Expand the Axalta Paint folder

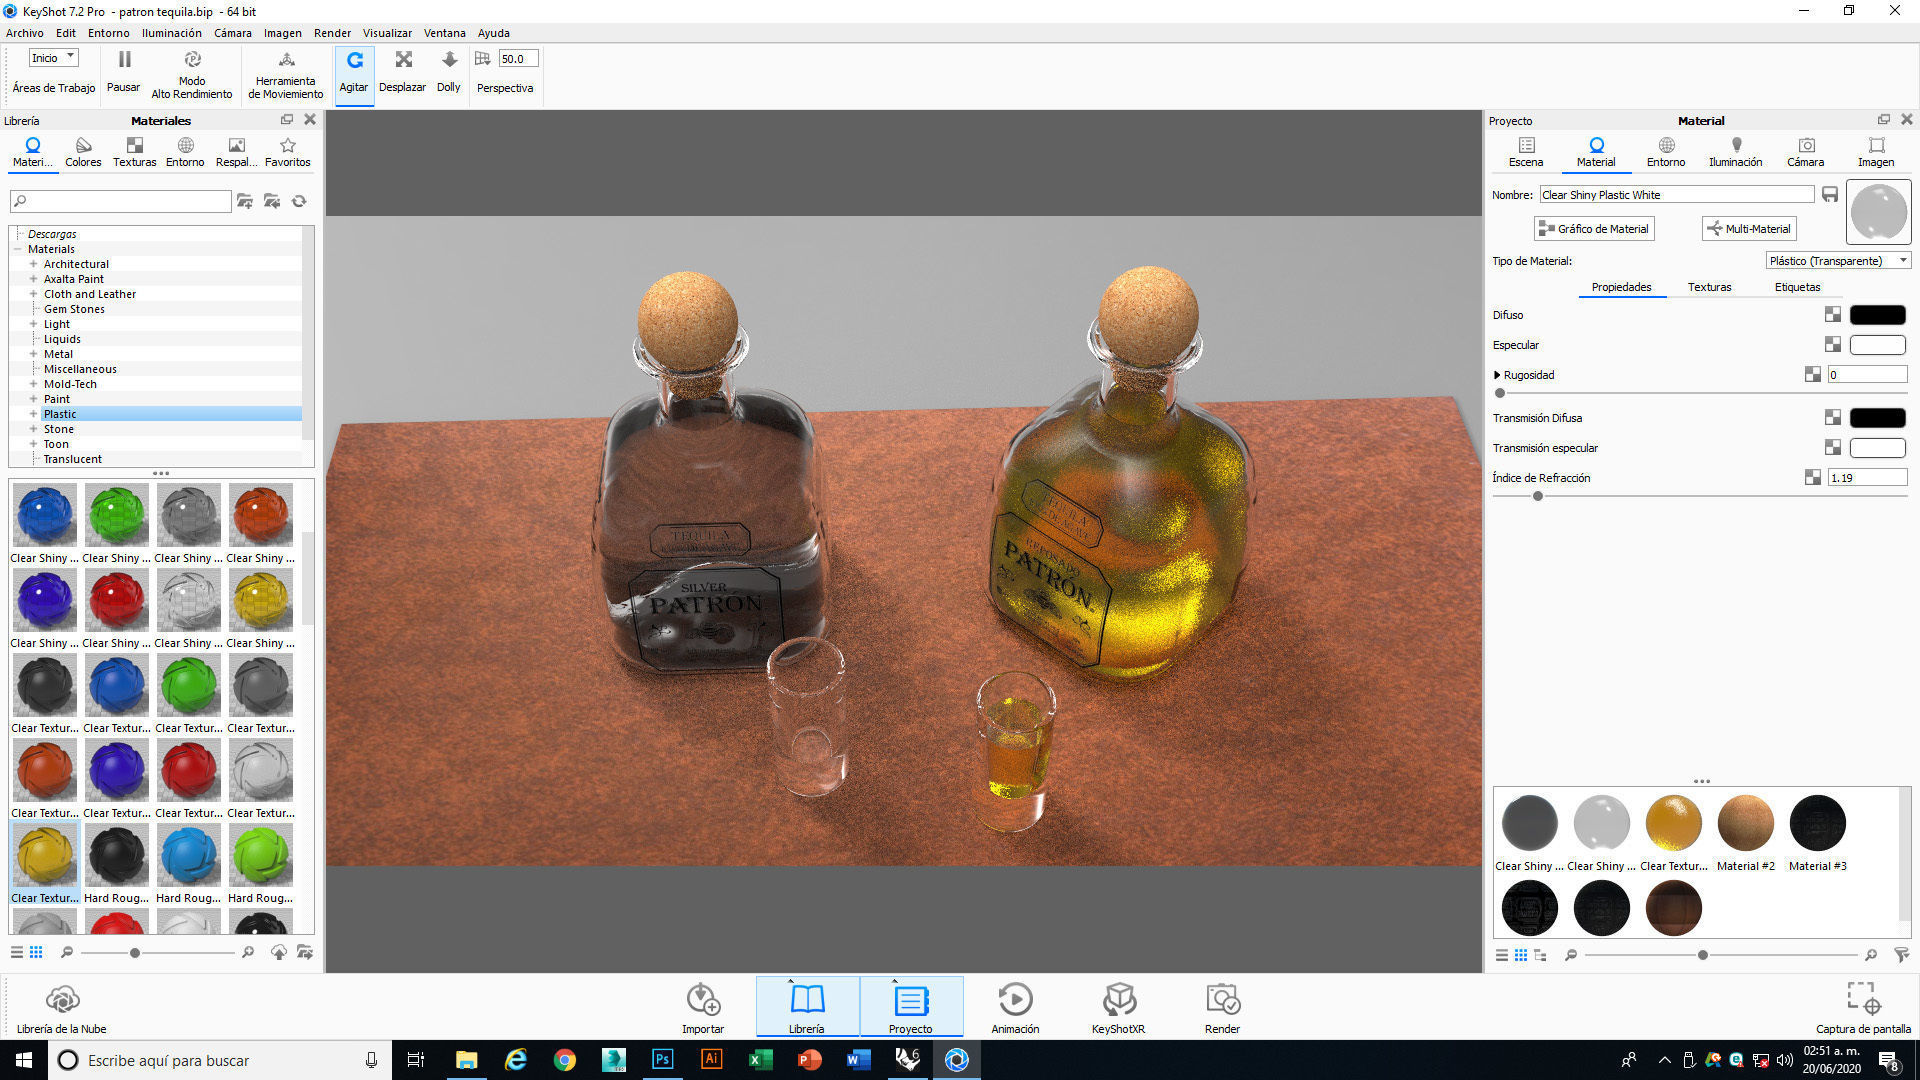pyautogui.click(x=33, y=279)
